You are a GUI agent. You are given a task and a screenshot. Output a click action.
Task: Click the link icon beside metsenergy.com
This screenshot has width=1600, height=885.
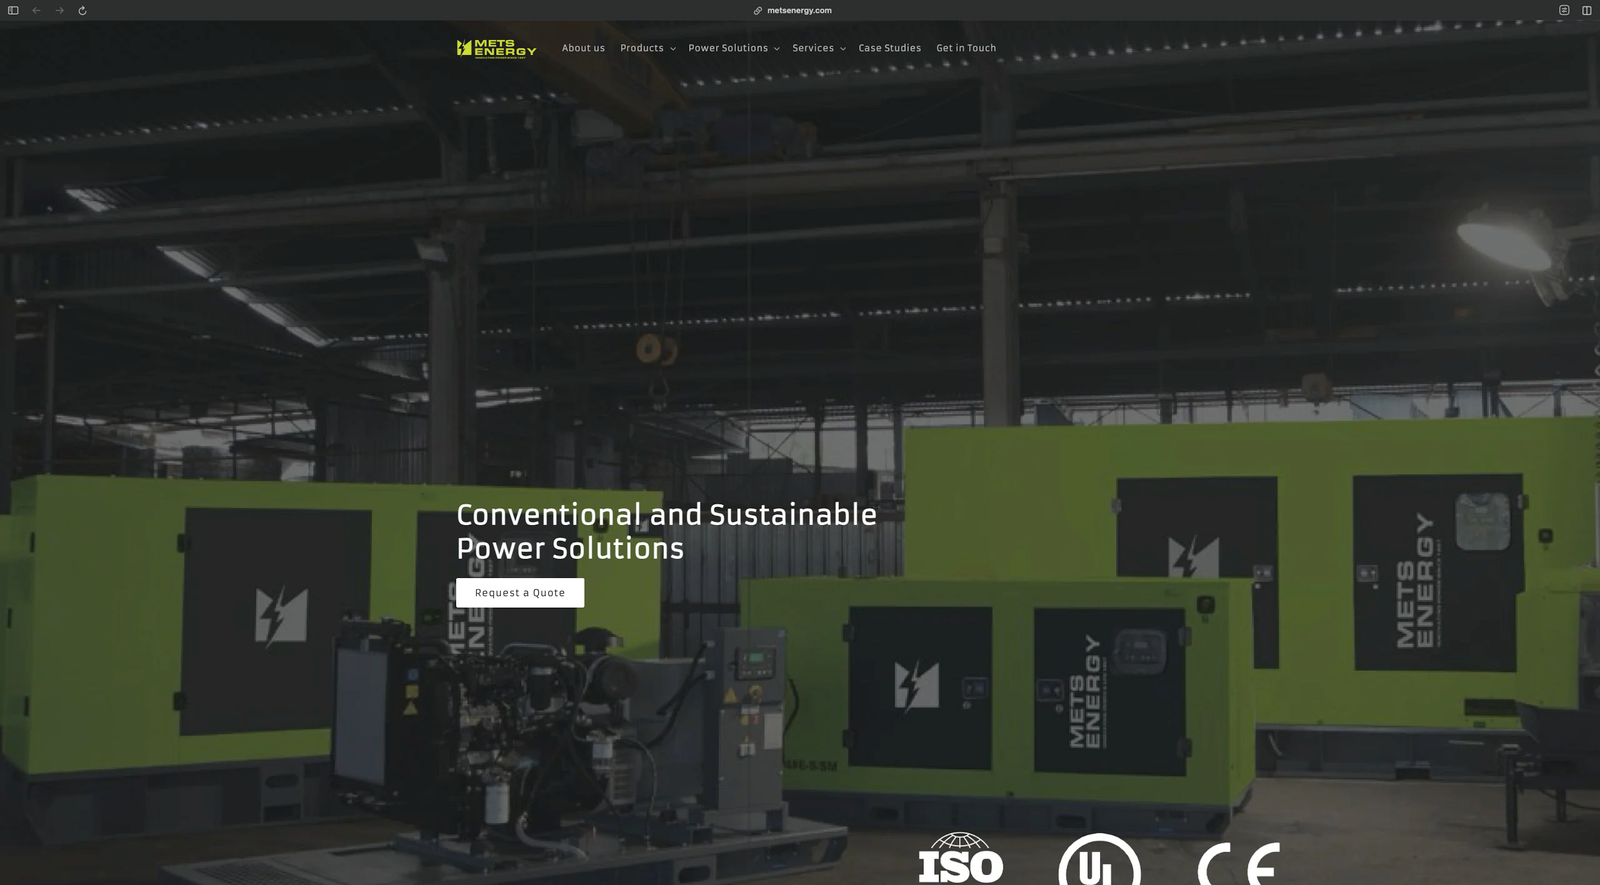pos(758,11)
